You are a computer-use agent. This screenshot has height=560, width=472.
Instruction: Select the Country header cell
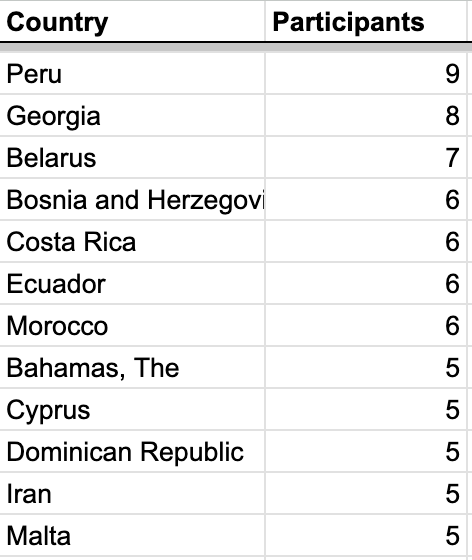132,21
